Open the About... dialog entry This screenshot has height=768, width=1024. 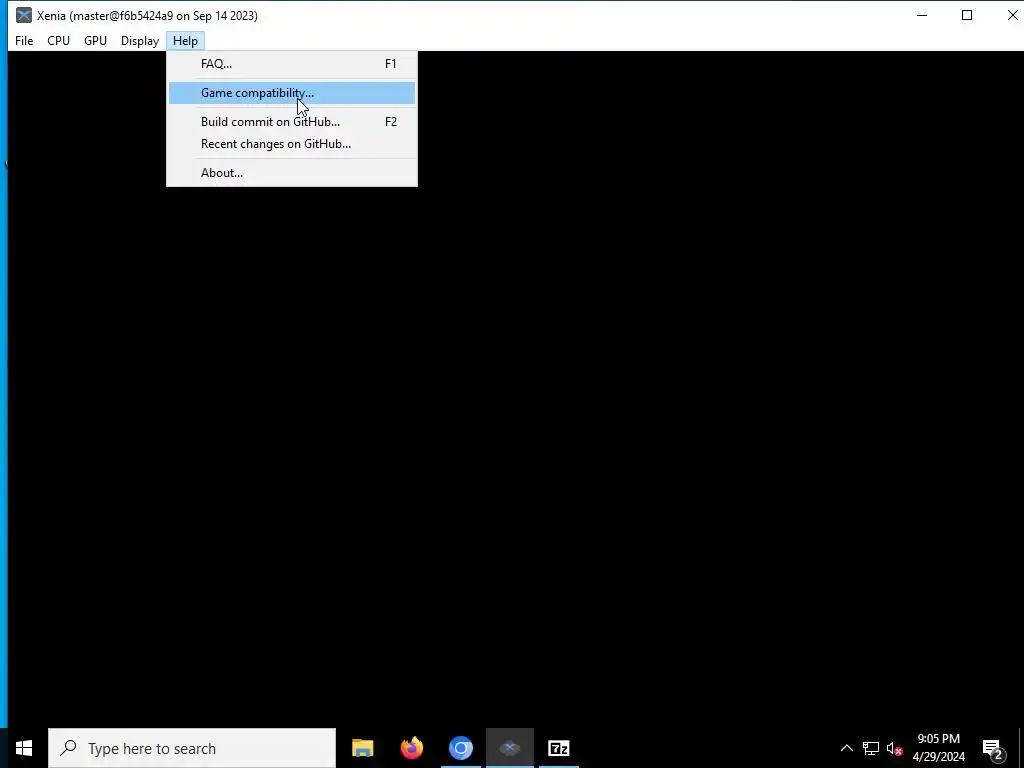[x=292, y=172]
